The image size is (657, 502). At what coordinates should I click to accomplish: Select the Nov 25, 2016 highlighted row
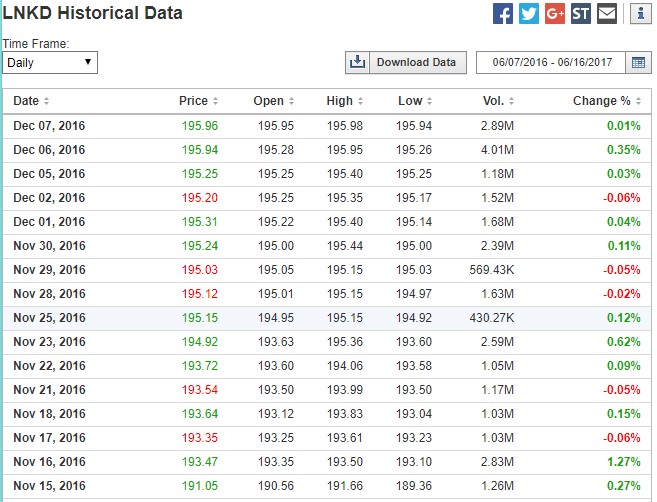click(327, 318)
